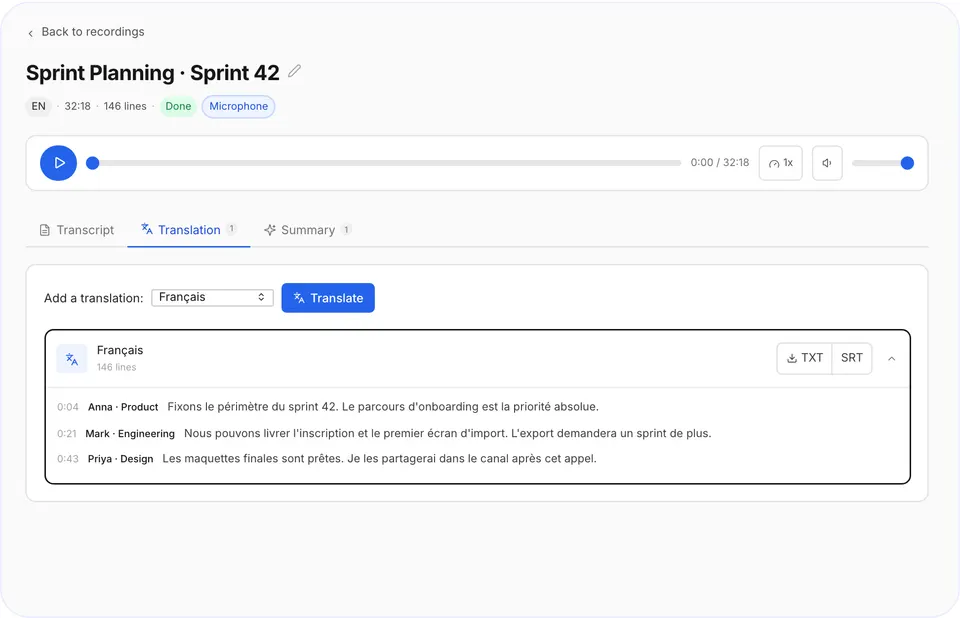Switch to the Transcript tab

point(77,230)
